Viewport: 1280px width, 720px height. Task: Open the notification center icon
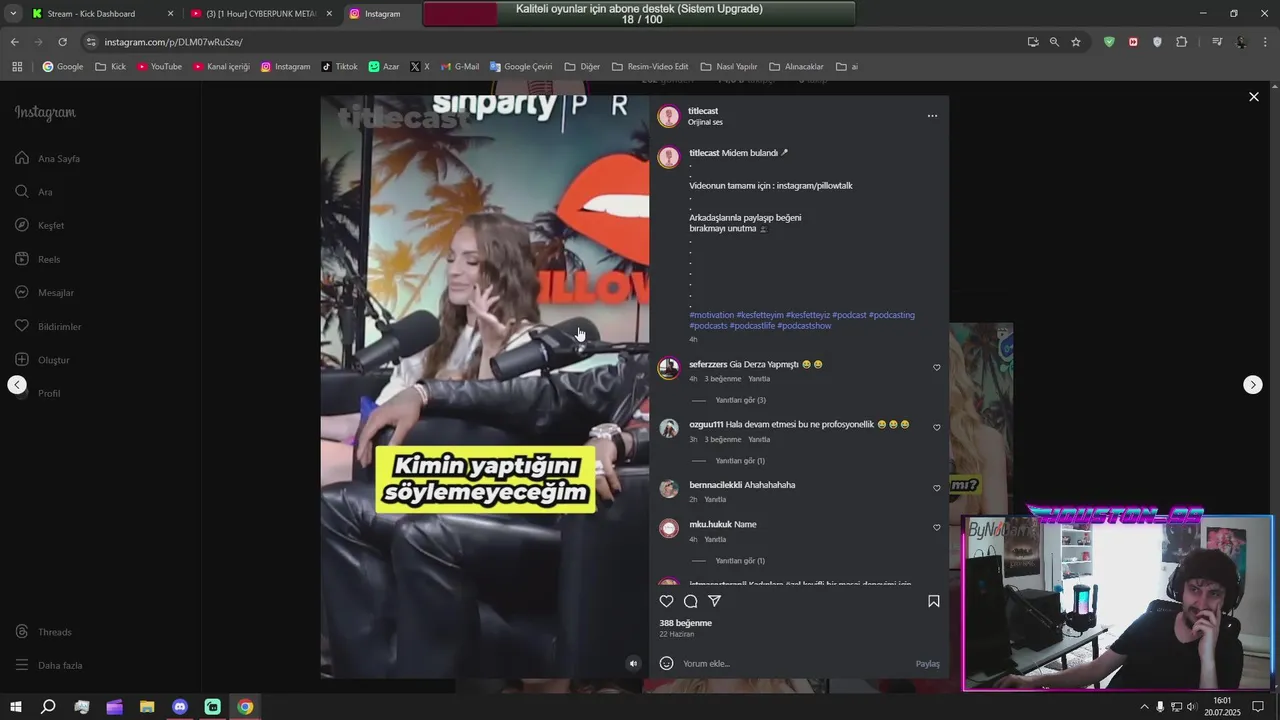[1258, 707]
